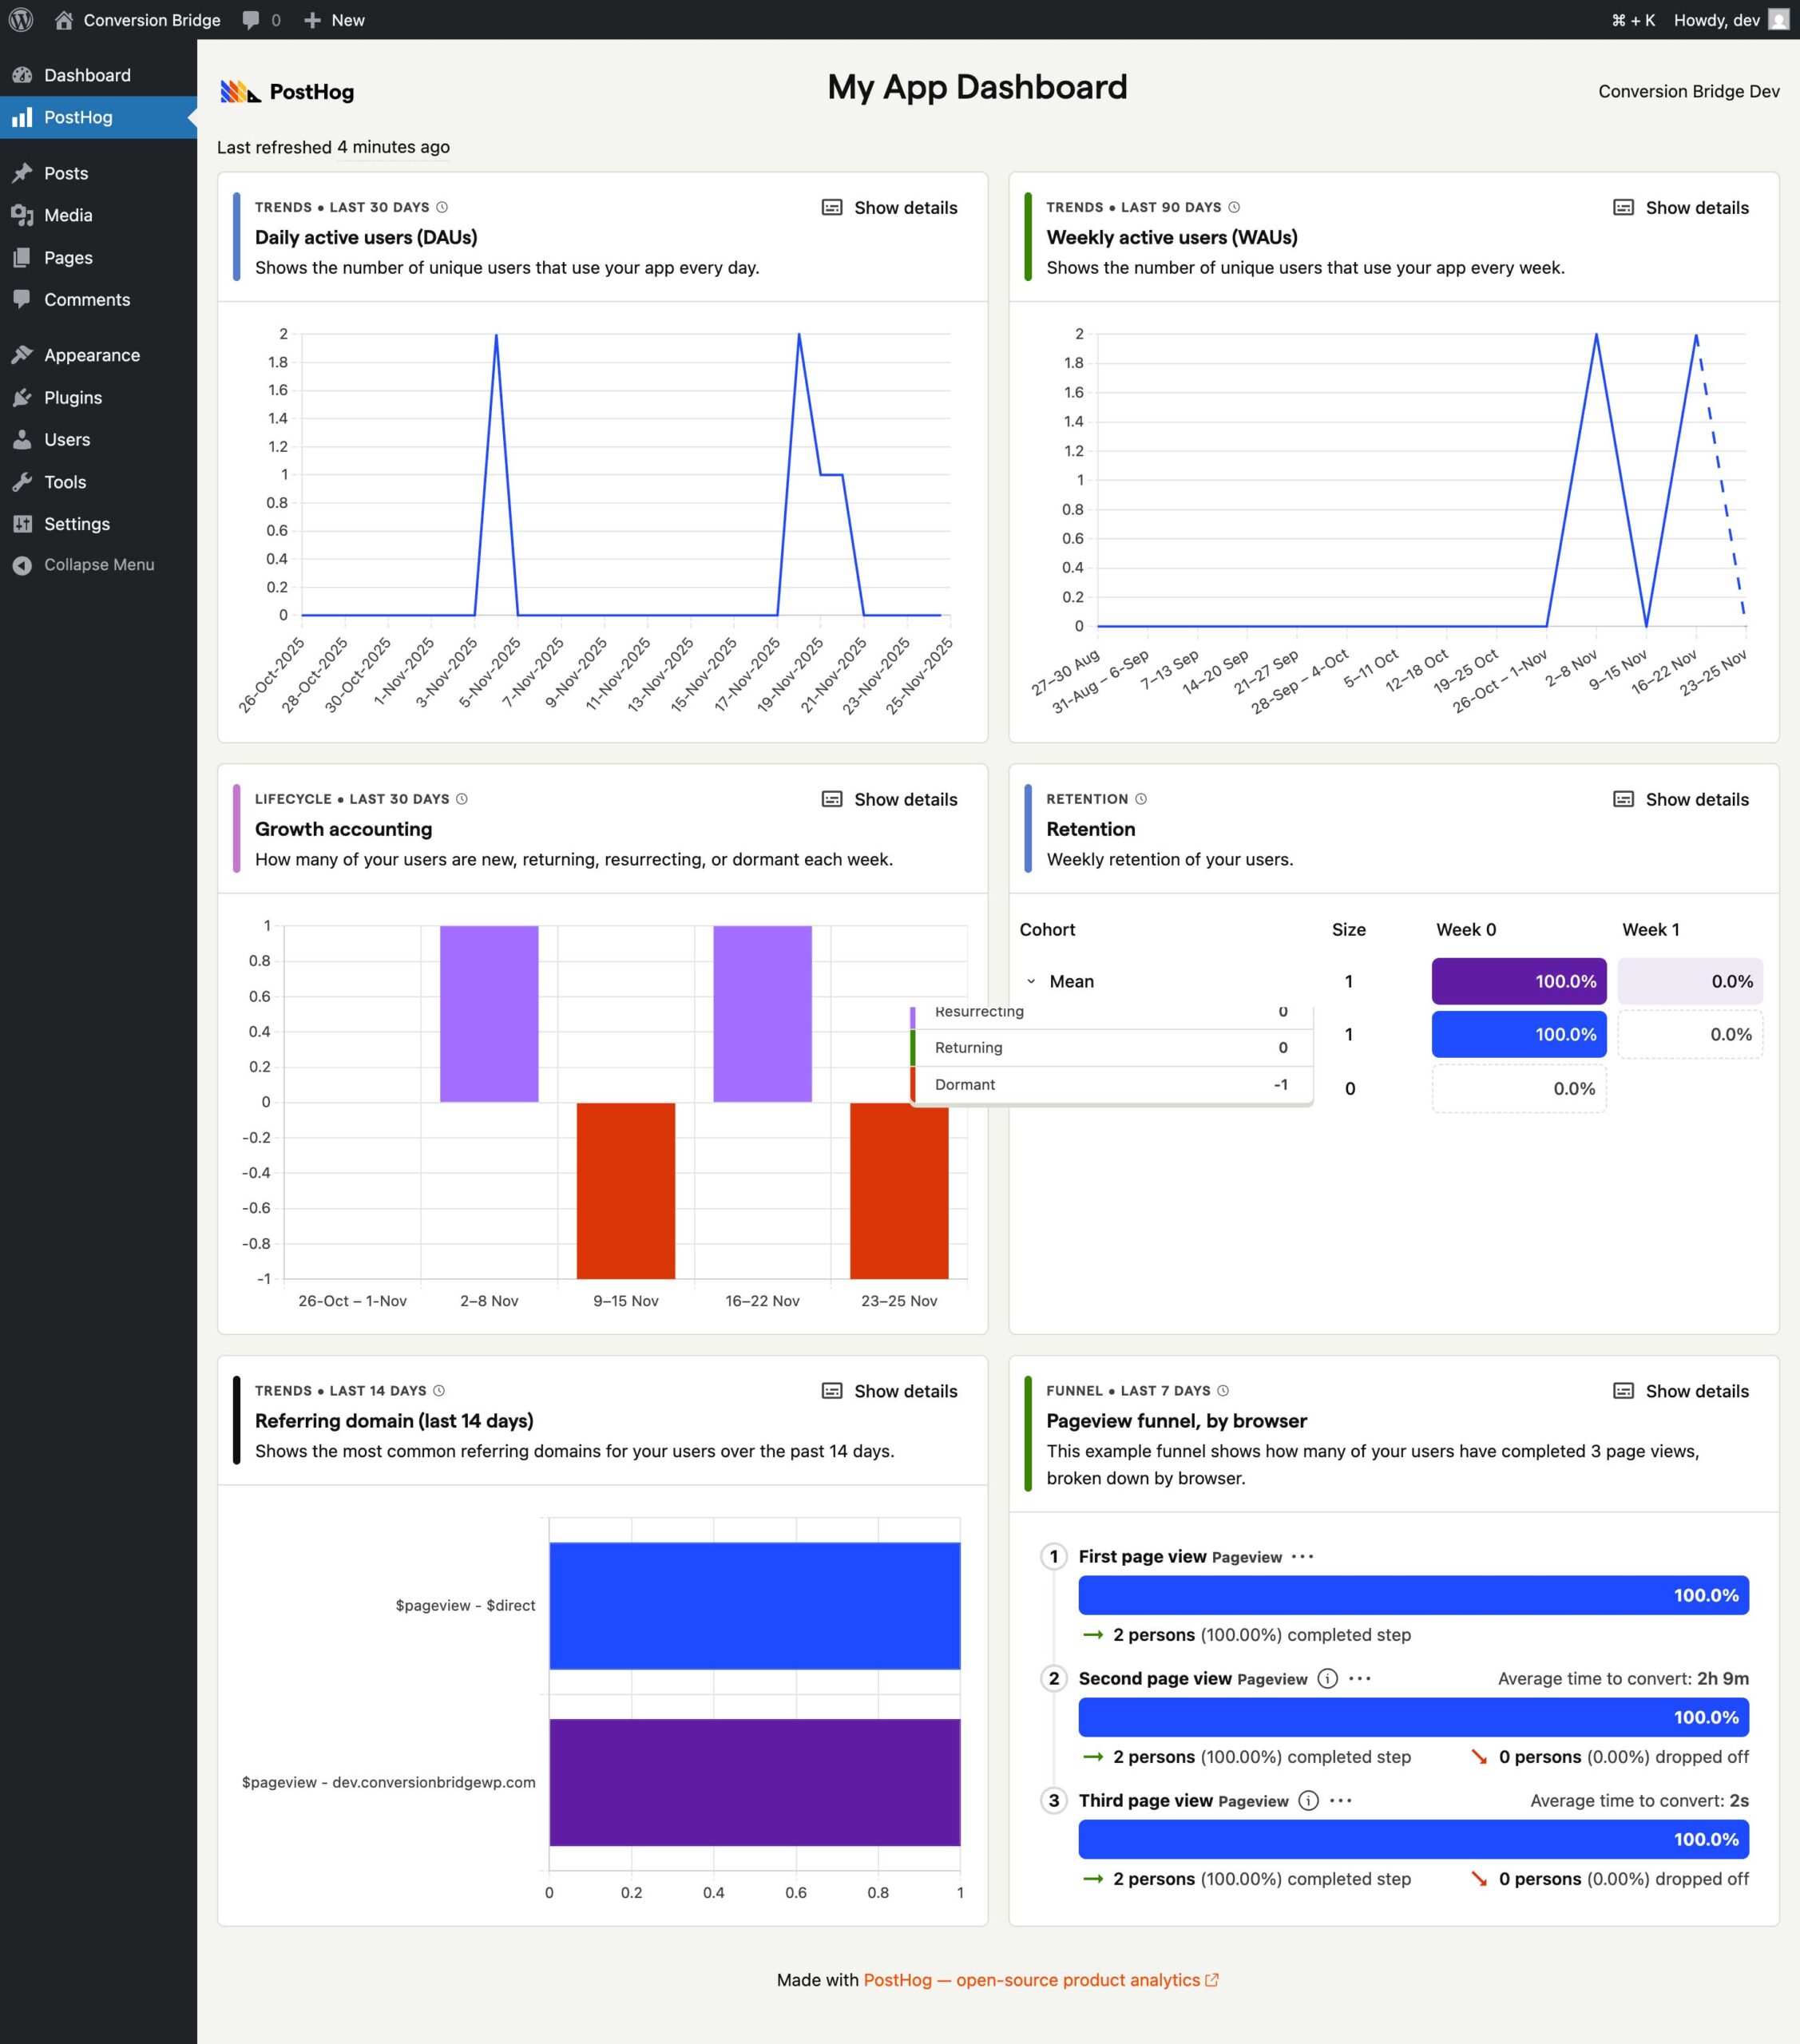Select the Plugins icon in the sidebar
Viewport: 1800px width, 2044px height.
tap(23, 397)
